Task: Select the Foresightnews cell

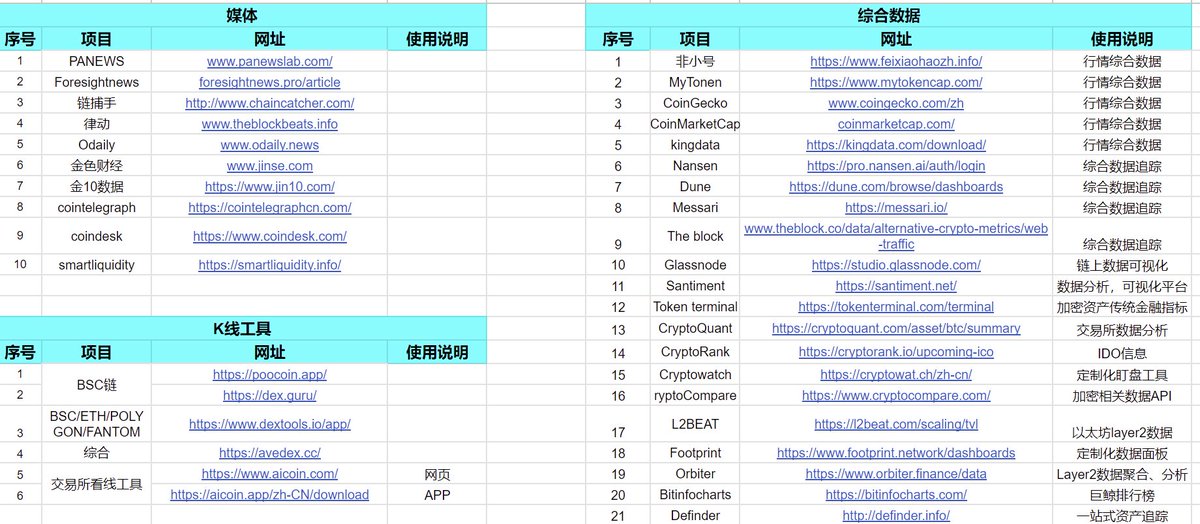Action: [x=96, y=82]
